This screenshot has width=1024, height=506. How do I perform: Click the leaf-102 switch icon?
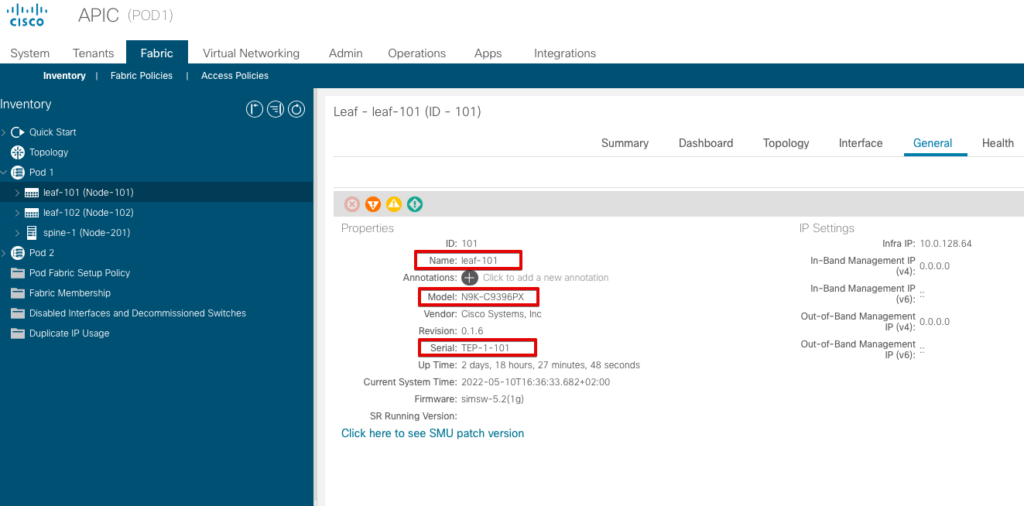click(x=32, y=213)
